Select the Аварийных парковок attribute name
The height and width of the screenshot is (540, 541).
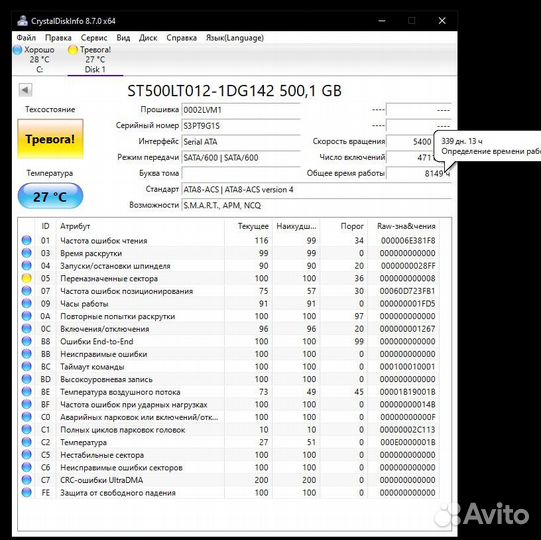(x=139, y=417)
